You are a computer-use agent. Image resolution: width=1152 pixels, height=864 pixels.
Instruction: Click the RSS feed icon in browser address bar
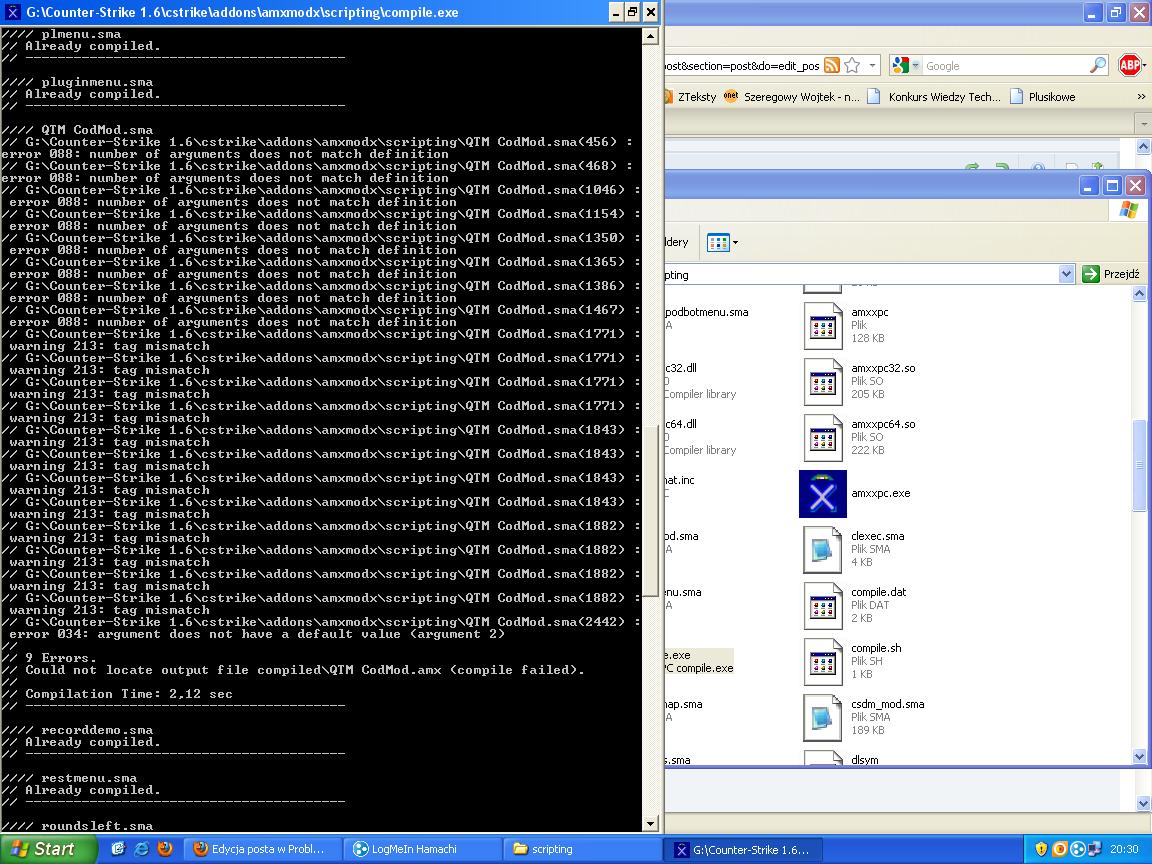point(832,65)
